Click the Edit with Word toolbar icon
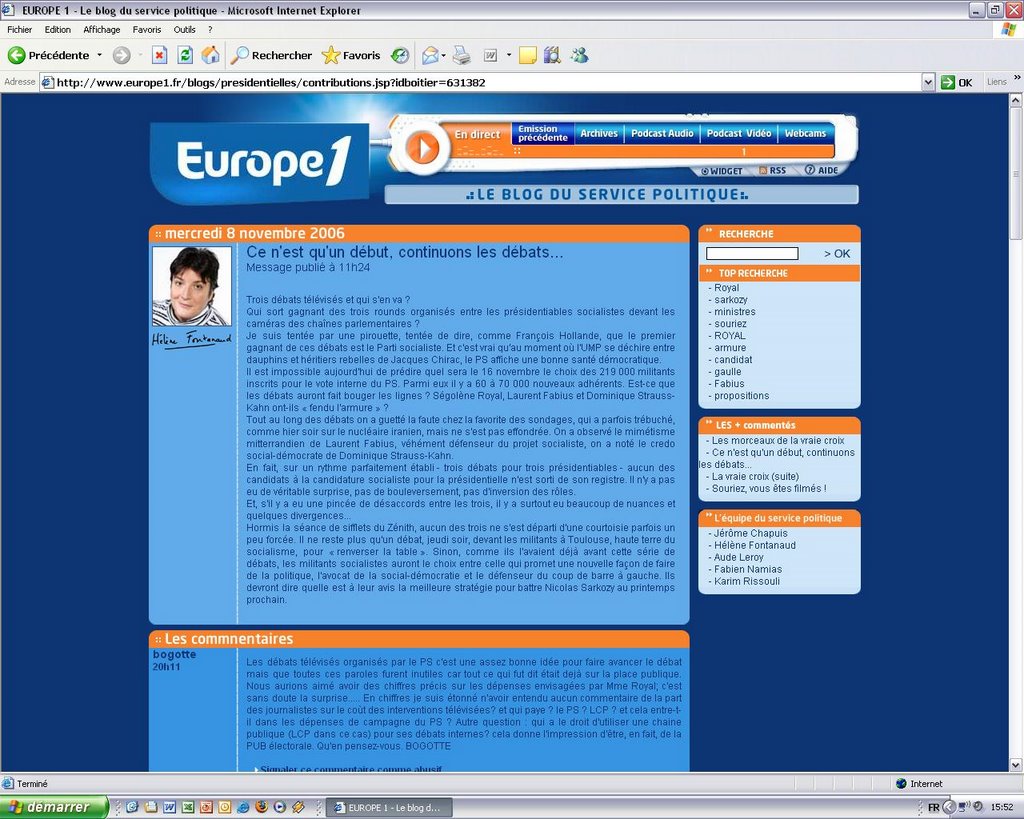The height and width of the screenshot is (819, 1024). [x=490, y=56]
